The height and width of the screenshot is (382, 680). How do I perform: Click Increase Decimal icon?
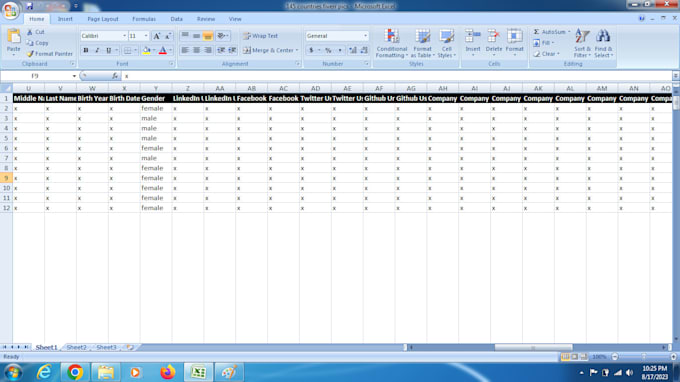pos(353,50)
